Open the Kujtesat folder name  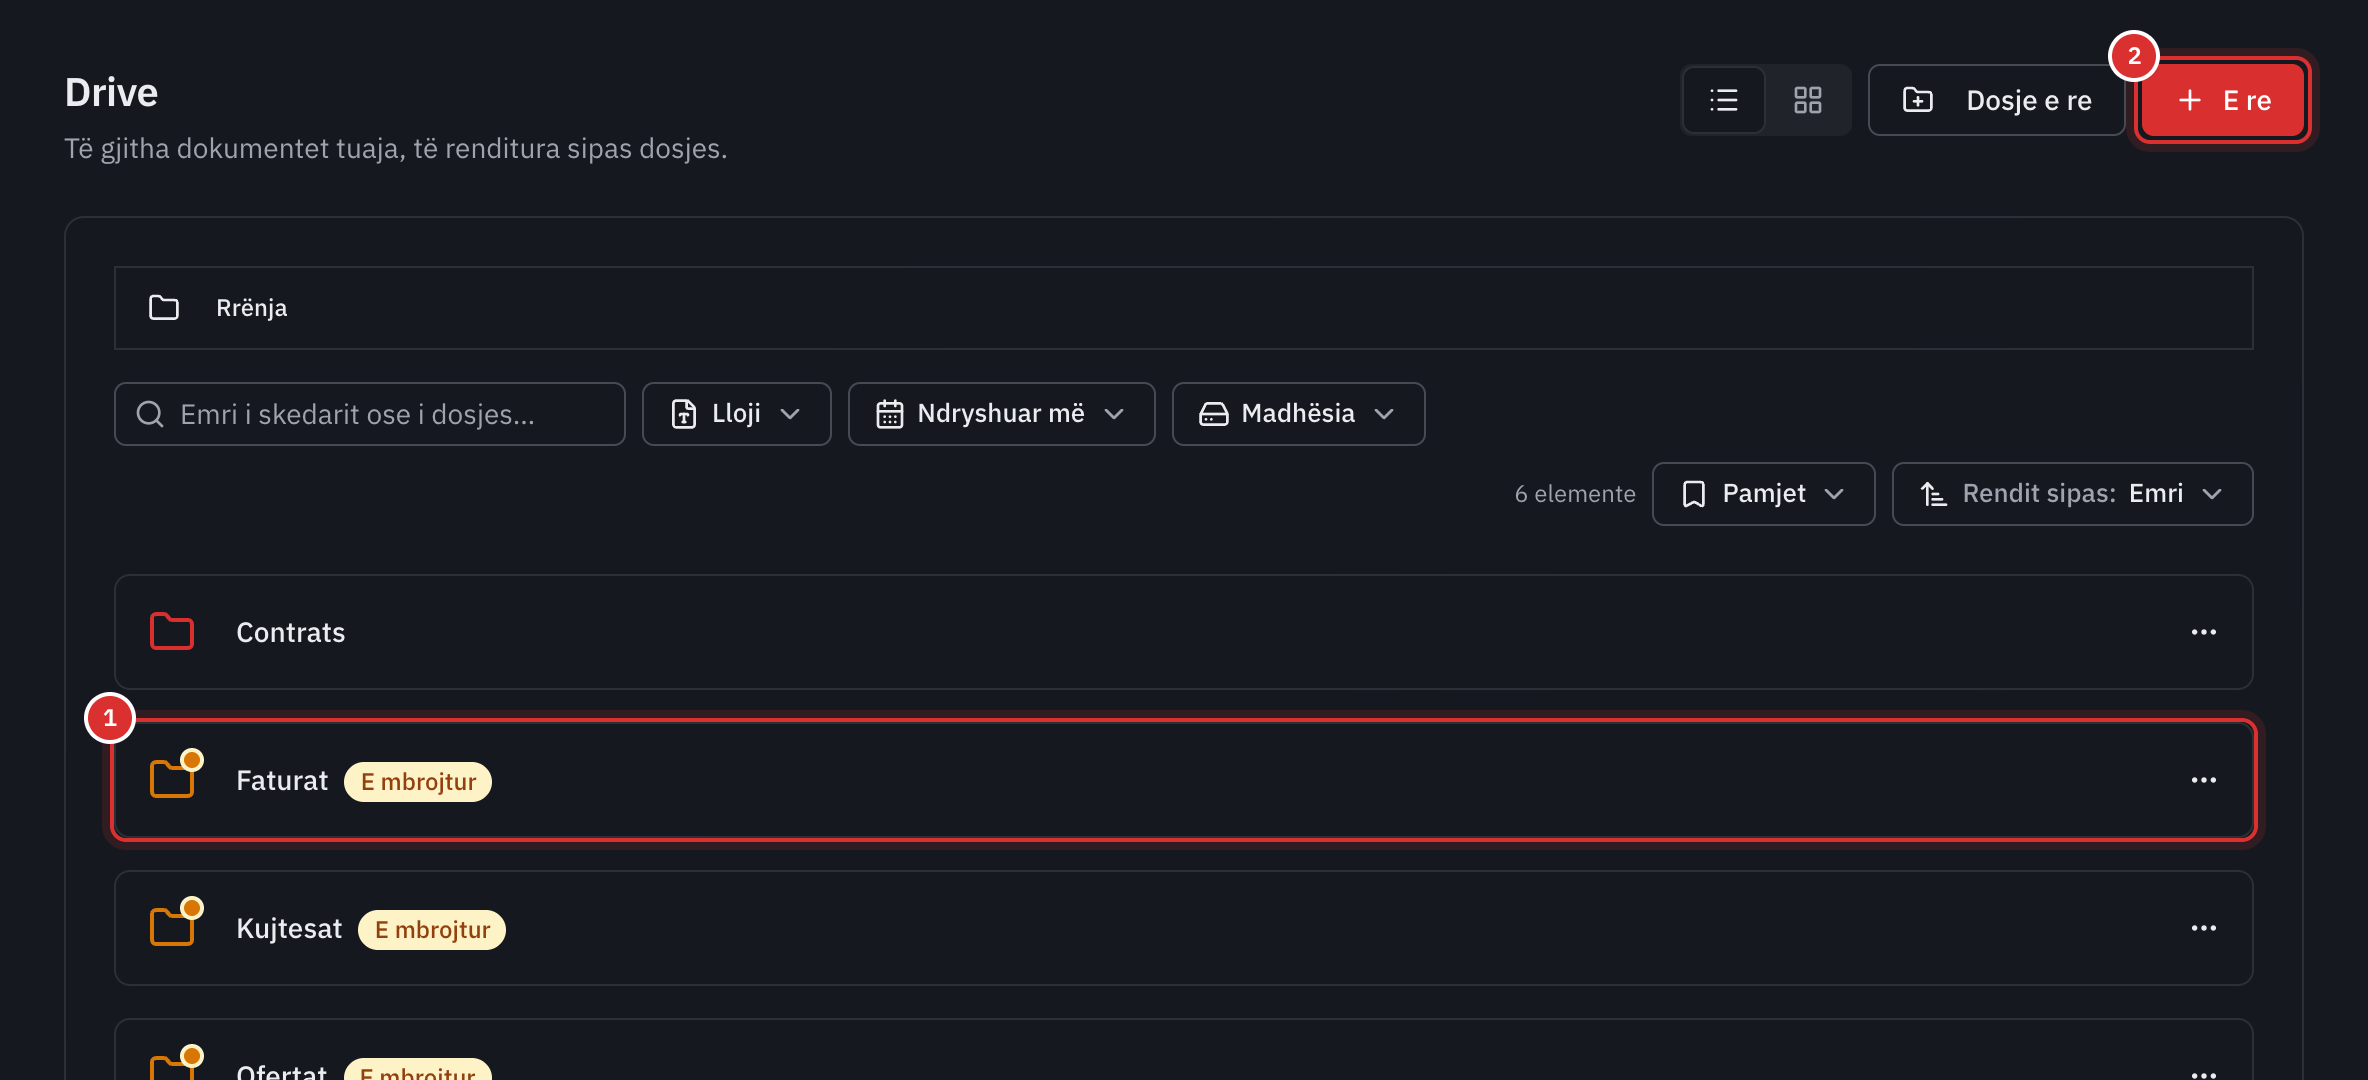point(289,929)
